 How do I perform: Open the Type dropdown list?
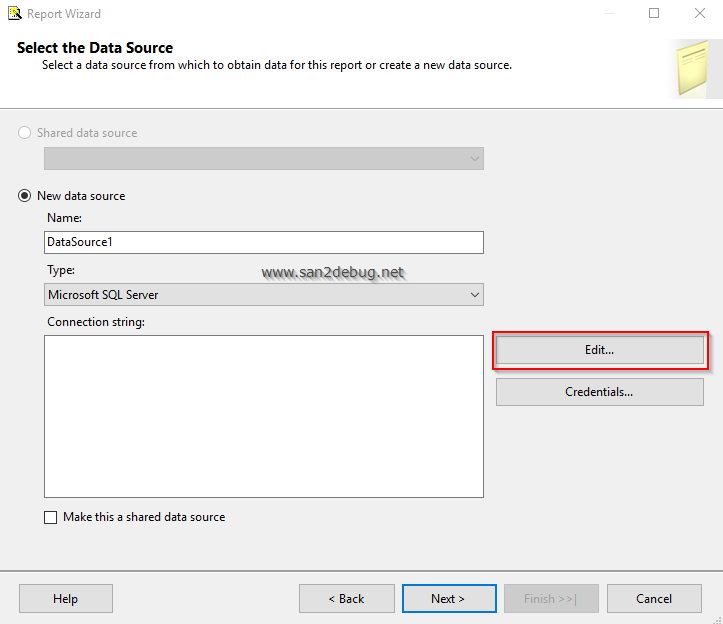coord(474,295)
